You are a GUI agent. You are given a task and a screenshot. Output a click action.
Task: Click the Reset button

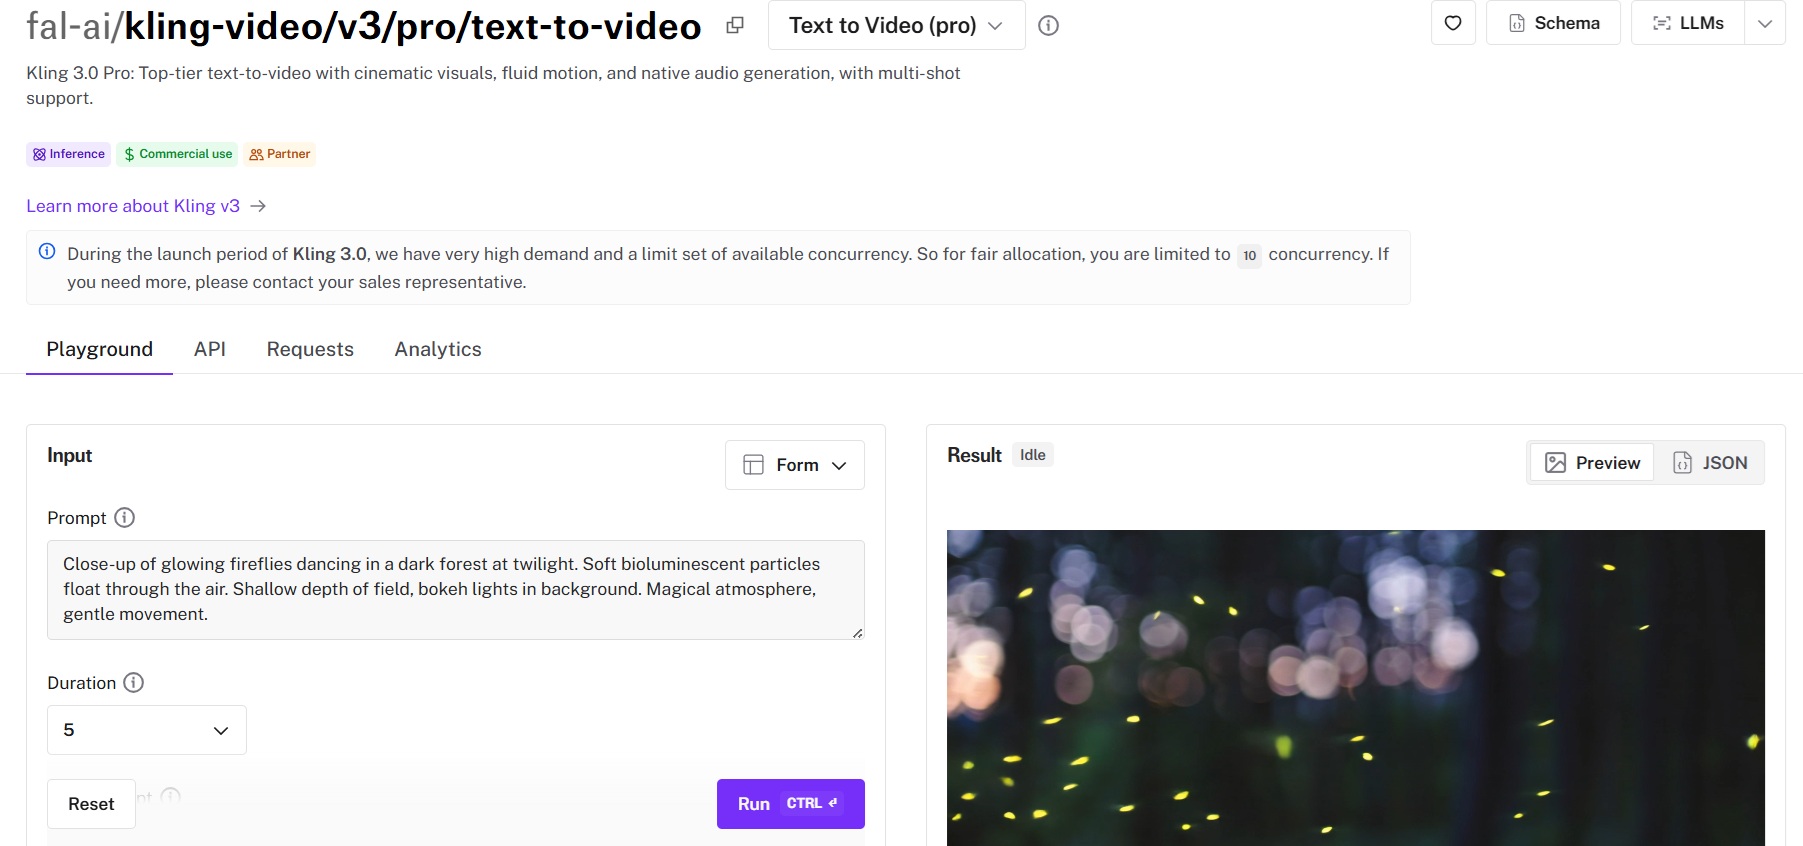pyautogui.click(x=91, y=804)
